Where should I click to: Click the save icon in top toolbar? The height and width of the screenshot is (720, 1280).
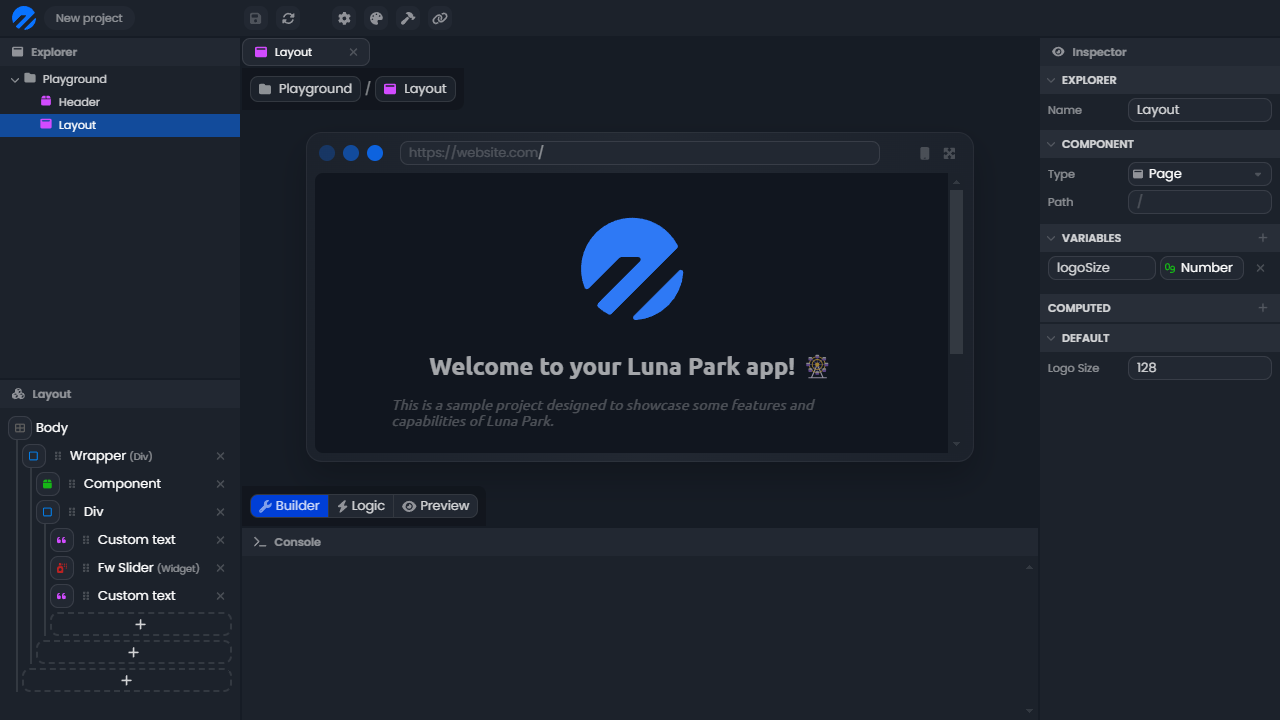tap(256, 18)
